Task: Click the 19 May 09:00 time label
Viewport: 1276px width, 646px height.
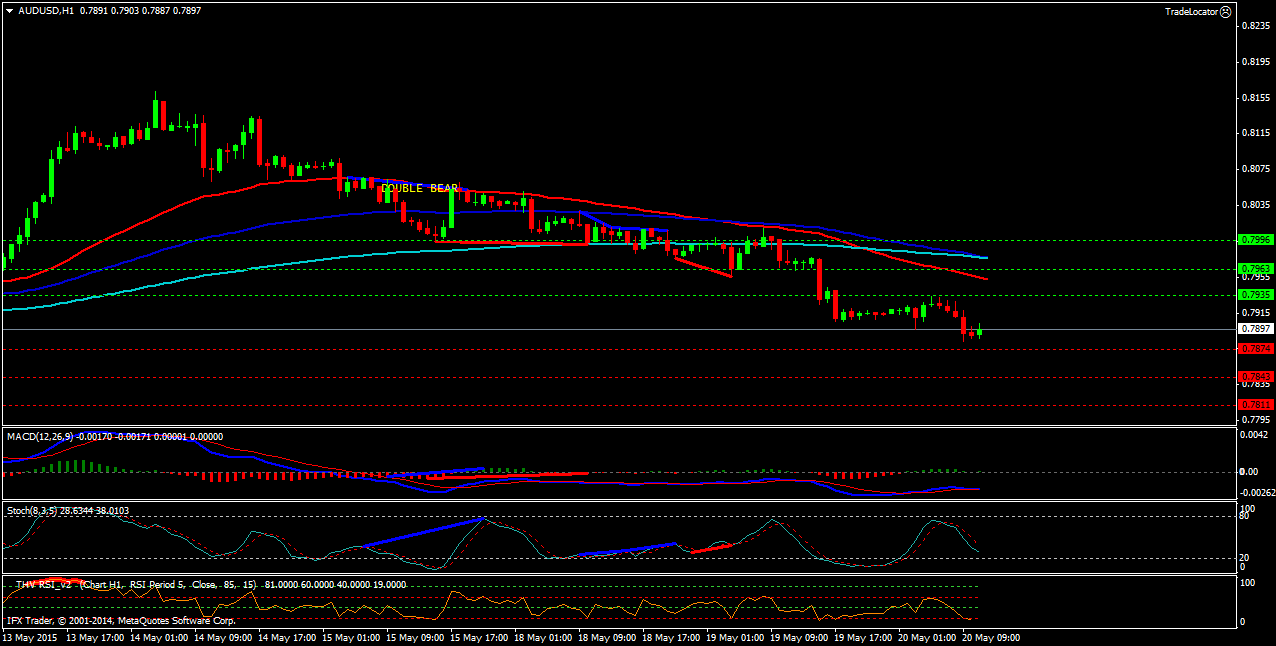Action: pyautogui.click(x=798, y=637)
